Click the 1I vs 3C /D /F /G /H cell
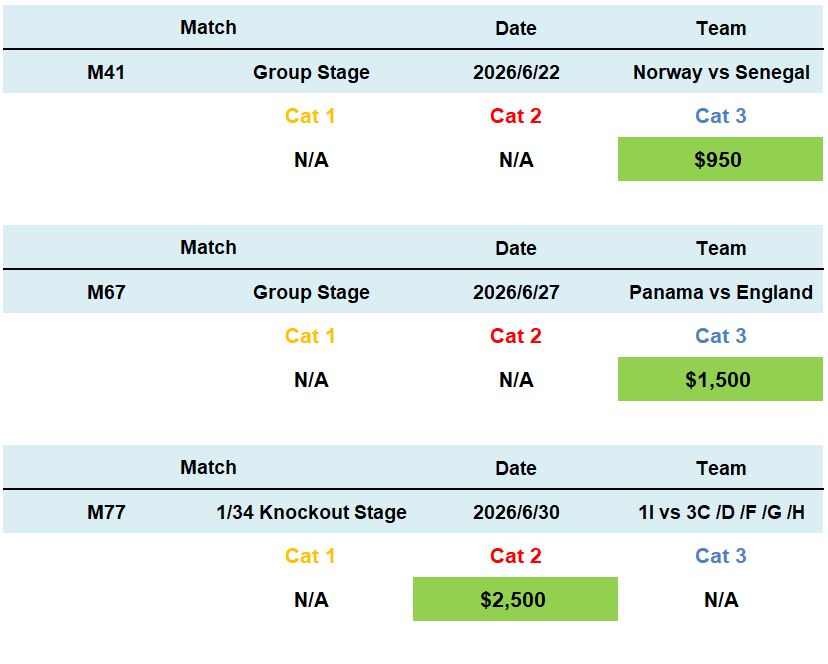This screenshot has height=664, width=828. tap(721, 512)
